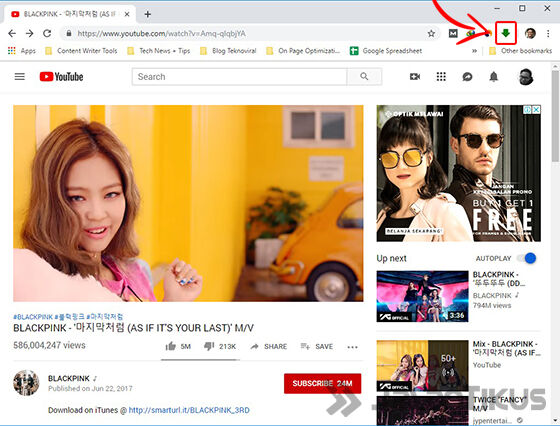
Task: Open the Apps shortcut in bookmarks bar
Action: point(21,51)
